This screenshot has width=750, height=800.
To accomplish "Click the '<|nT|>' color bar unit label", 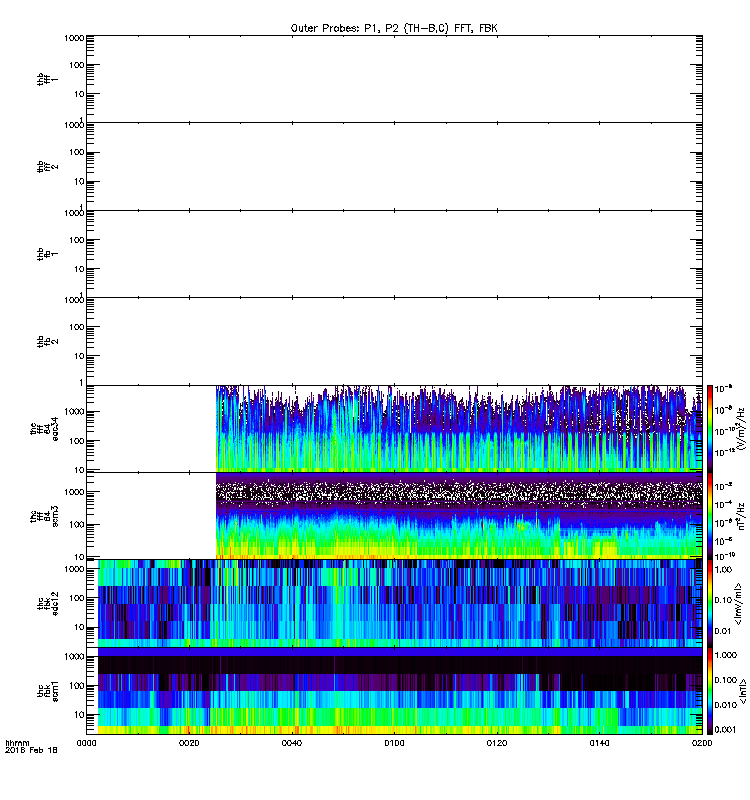I will 743,691.
